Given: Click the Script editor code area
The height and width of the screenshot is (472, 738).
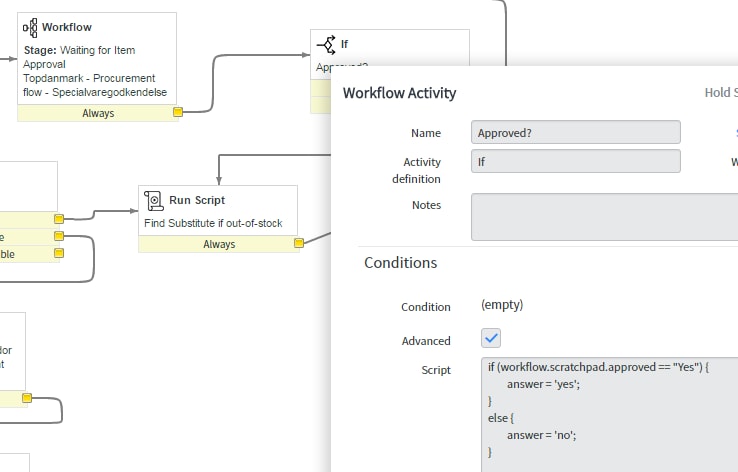Looking at the screenshot, I should pyautogui.click(x=610, y=415).
